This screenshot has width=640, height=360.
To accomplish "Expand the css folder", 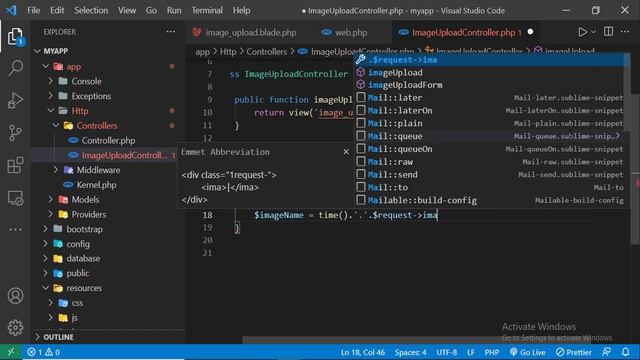I will pyautogui.click(x=51, y=303).
